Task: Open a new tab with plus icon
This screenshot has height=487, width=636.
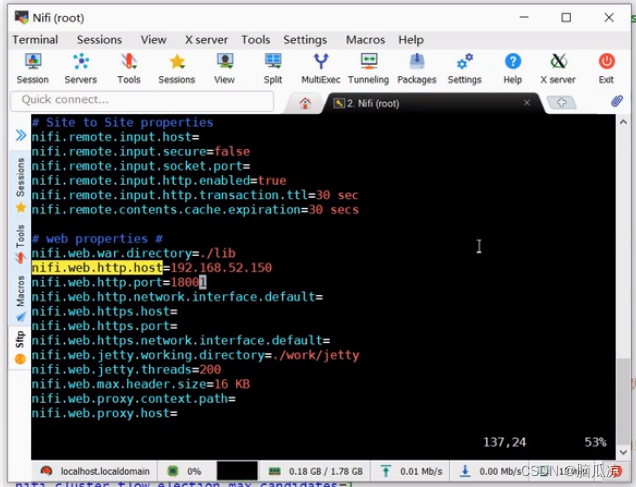Action: click(562, 103)
